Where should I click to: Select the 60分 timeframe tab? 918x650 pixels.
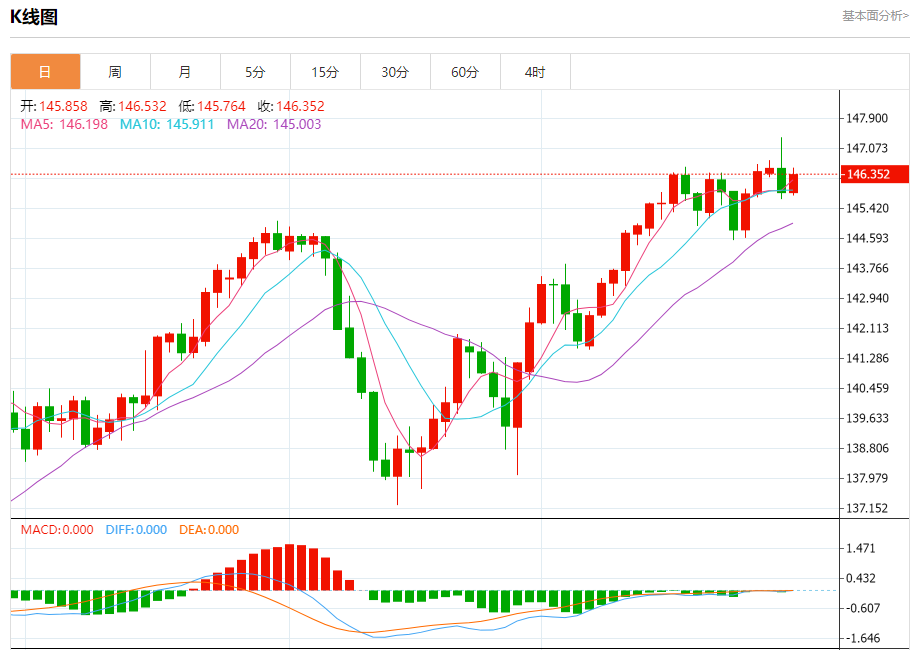(465, 72)
